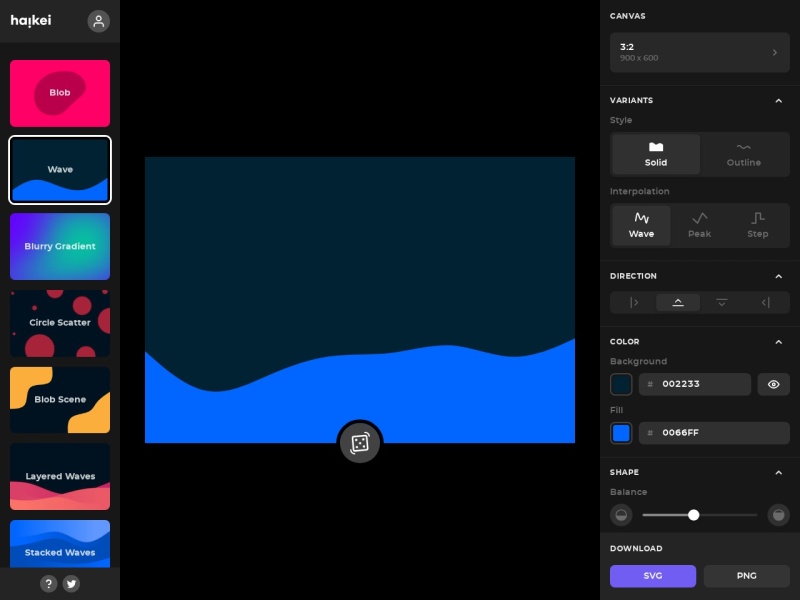Choose Wave interpolation
This screenshot has width=800, height=600.
[641, 226]
